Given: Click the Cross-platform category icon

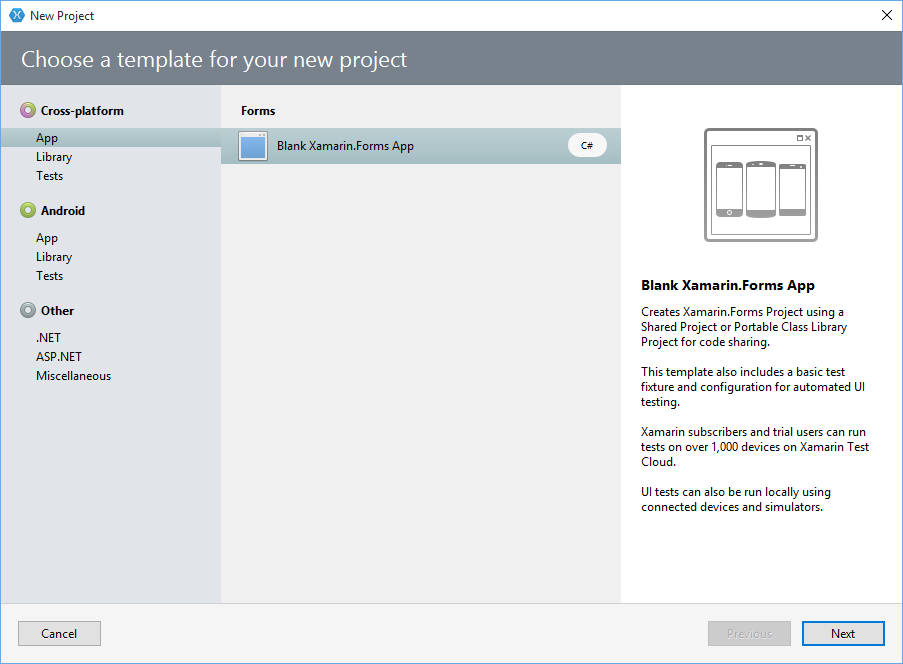Looking at the screenshot, I should [x=28, y=110].
